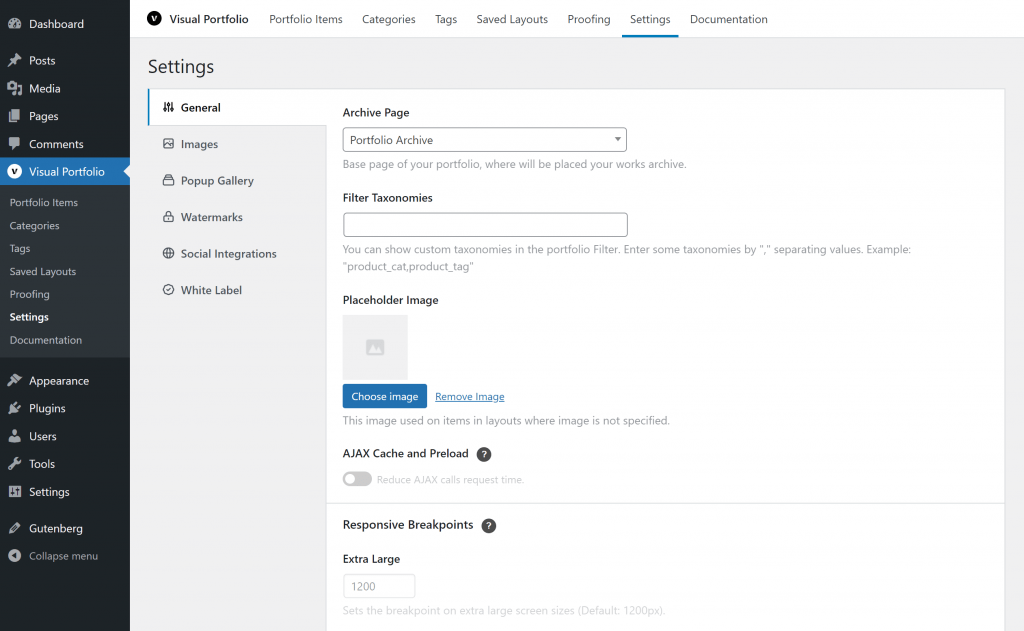Open Saved Layouts in sidebar submenu
Viewport: 1024px width, 631px height.
(42, 271)
